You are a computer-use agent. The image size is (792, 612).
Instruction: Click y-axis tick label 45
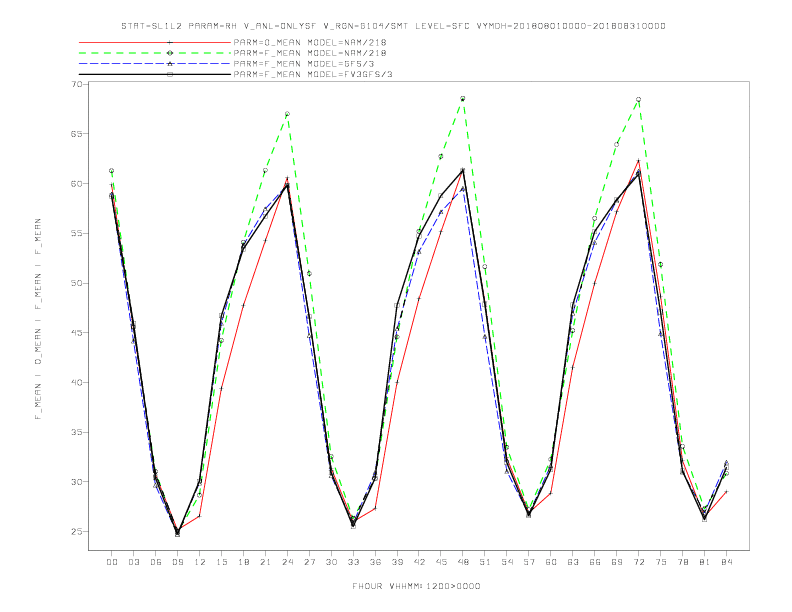[x=77, y=333]
